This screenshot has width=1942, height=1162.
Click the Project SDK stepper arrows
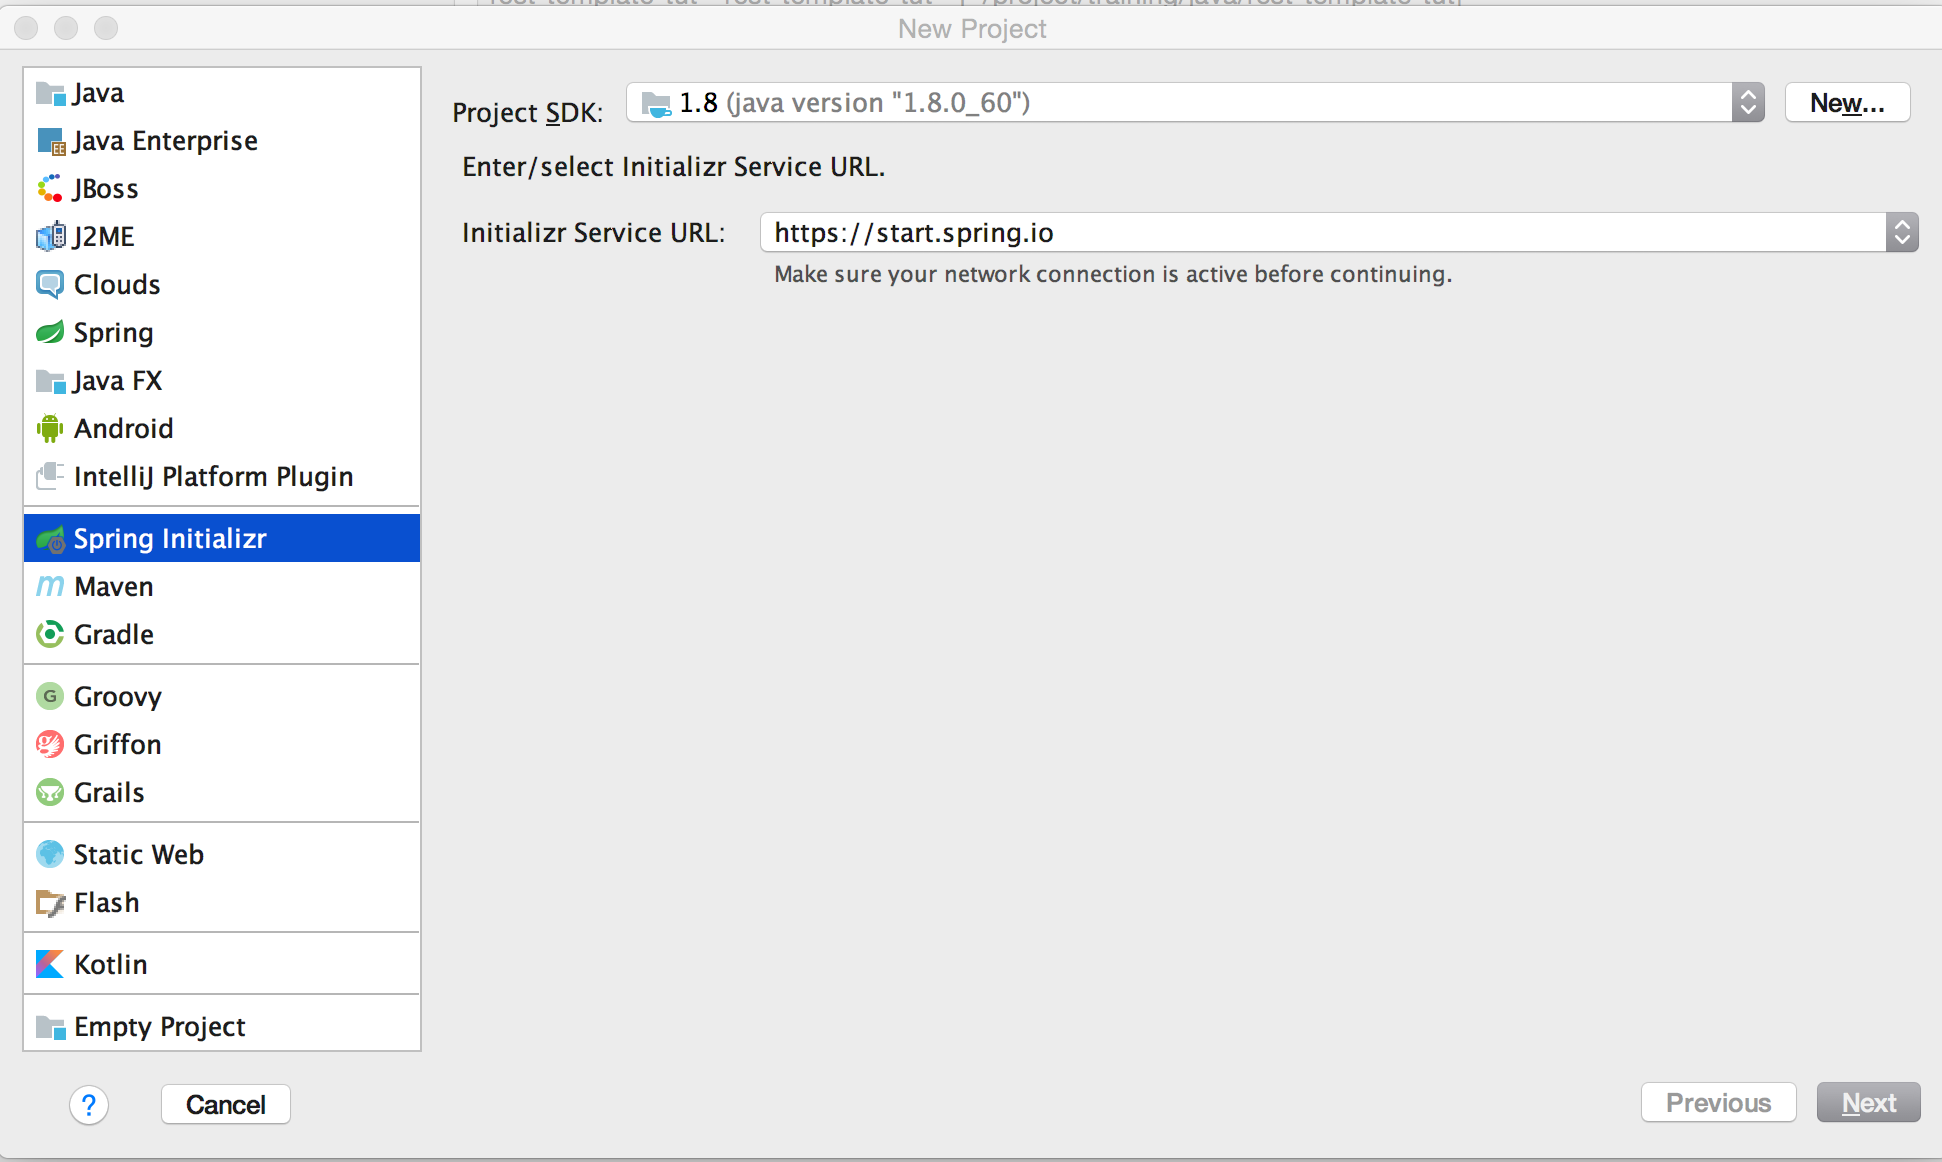tap(1748, 103)
